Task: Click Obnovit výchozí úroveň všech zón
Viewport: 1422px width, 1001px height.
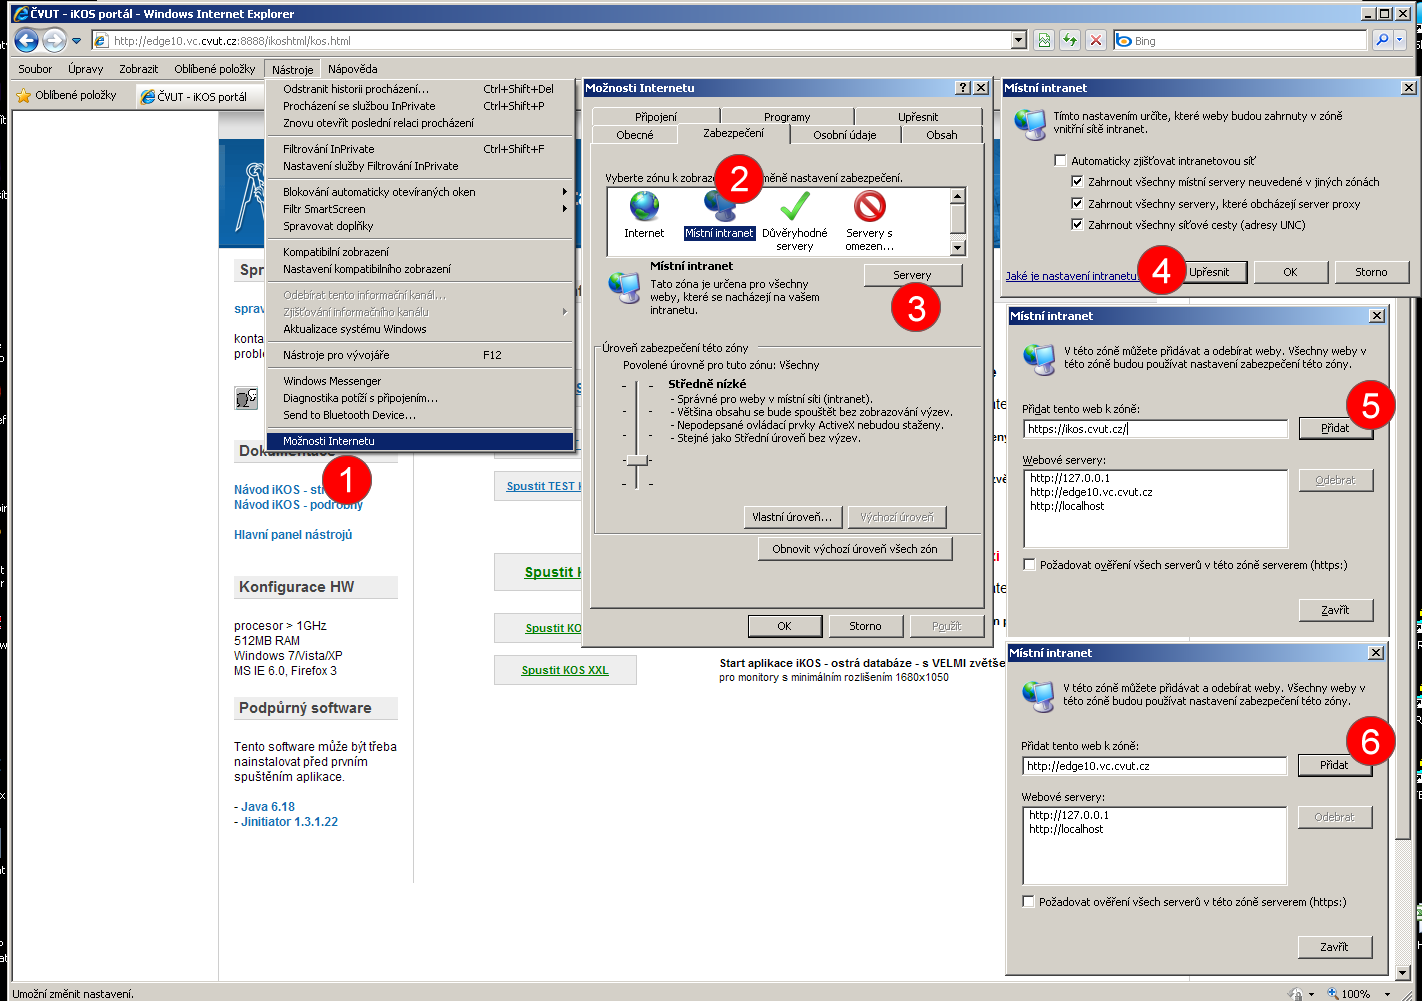Action: 855,549
